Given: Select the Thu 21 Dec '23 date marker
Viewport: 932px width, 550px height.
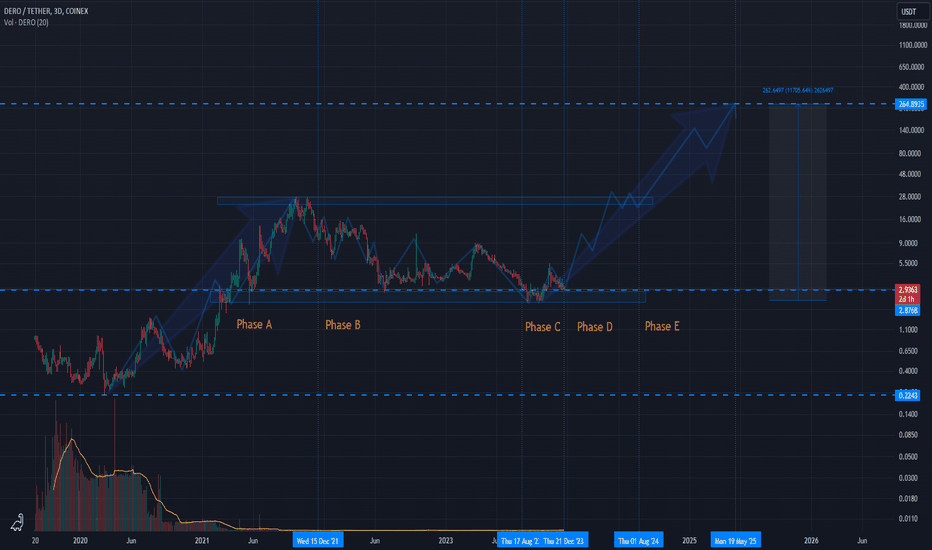Looking at the screenshot, I should [x=563, y=540].
